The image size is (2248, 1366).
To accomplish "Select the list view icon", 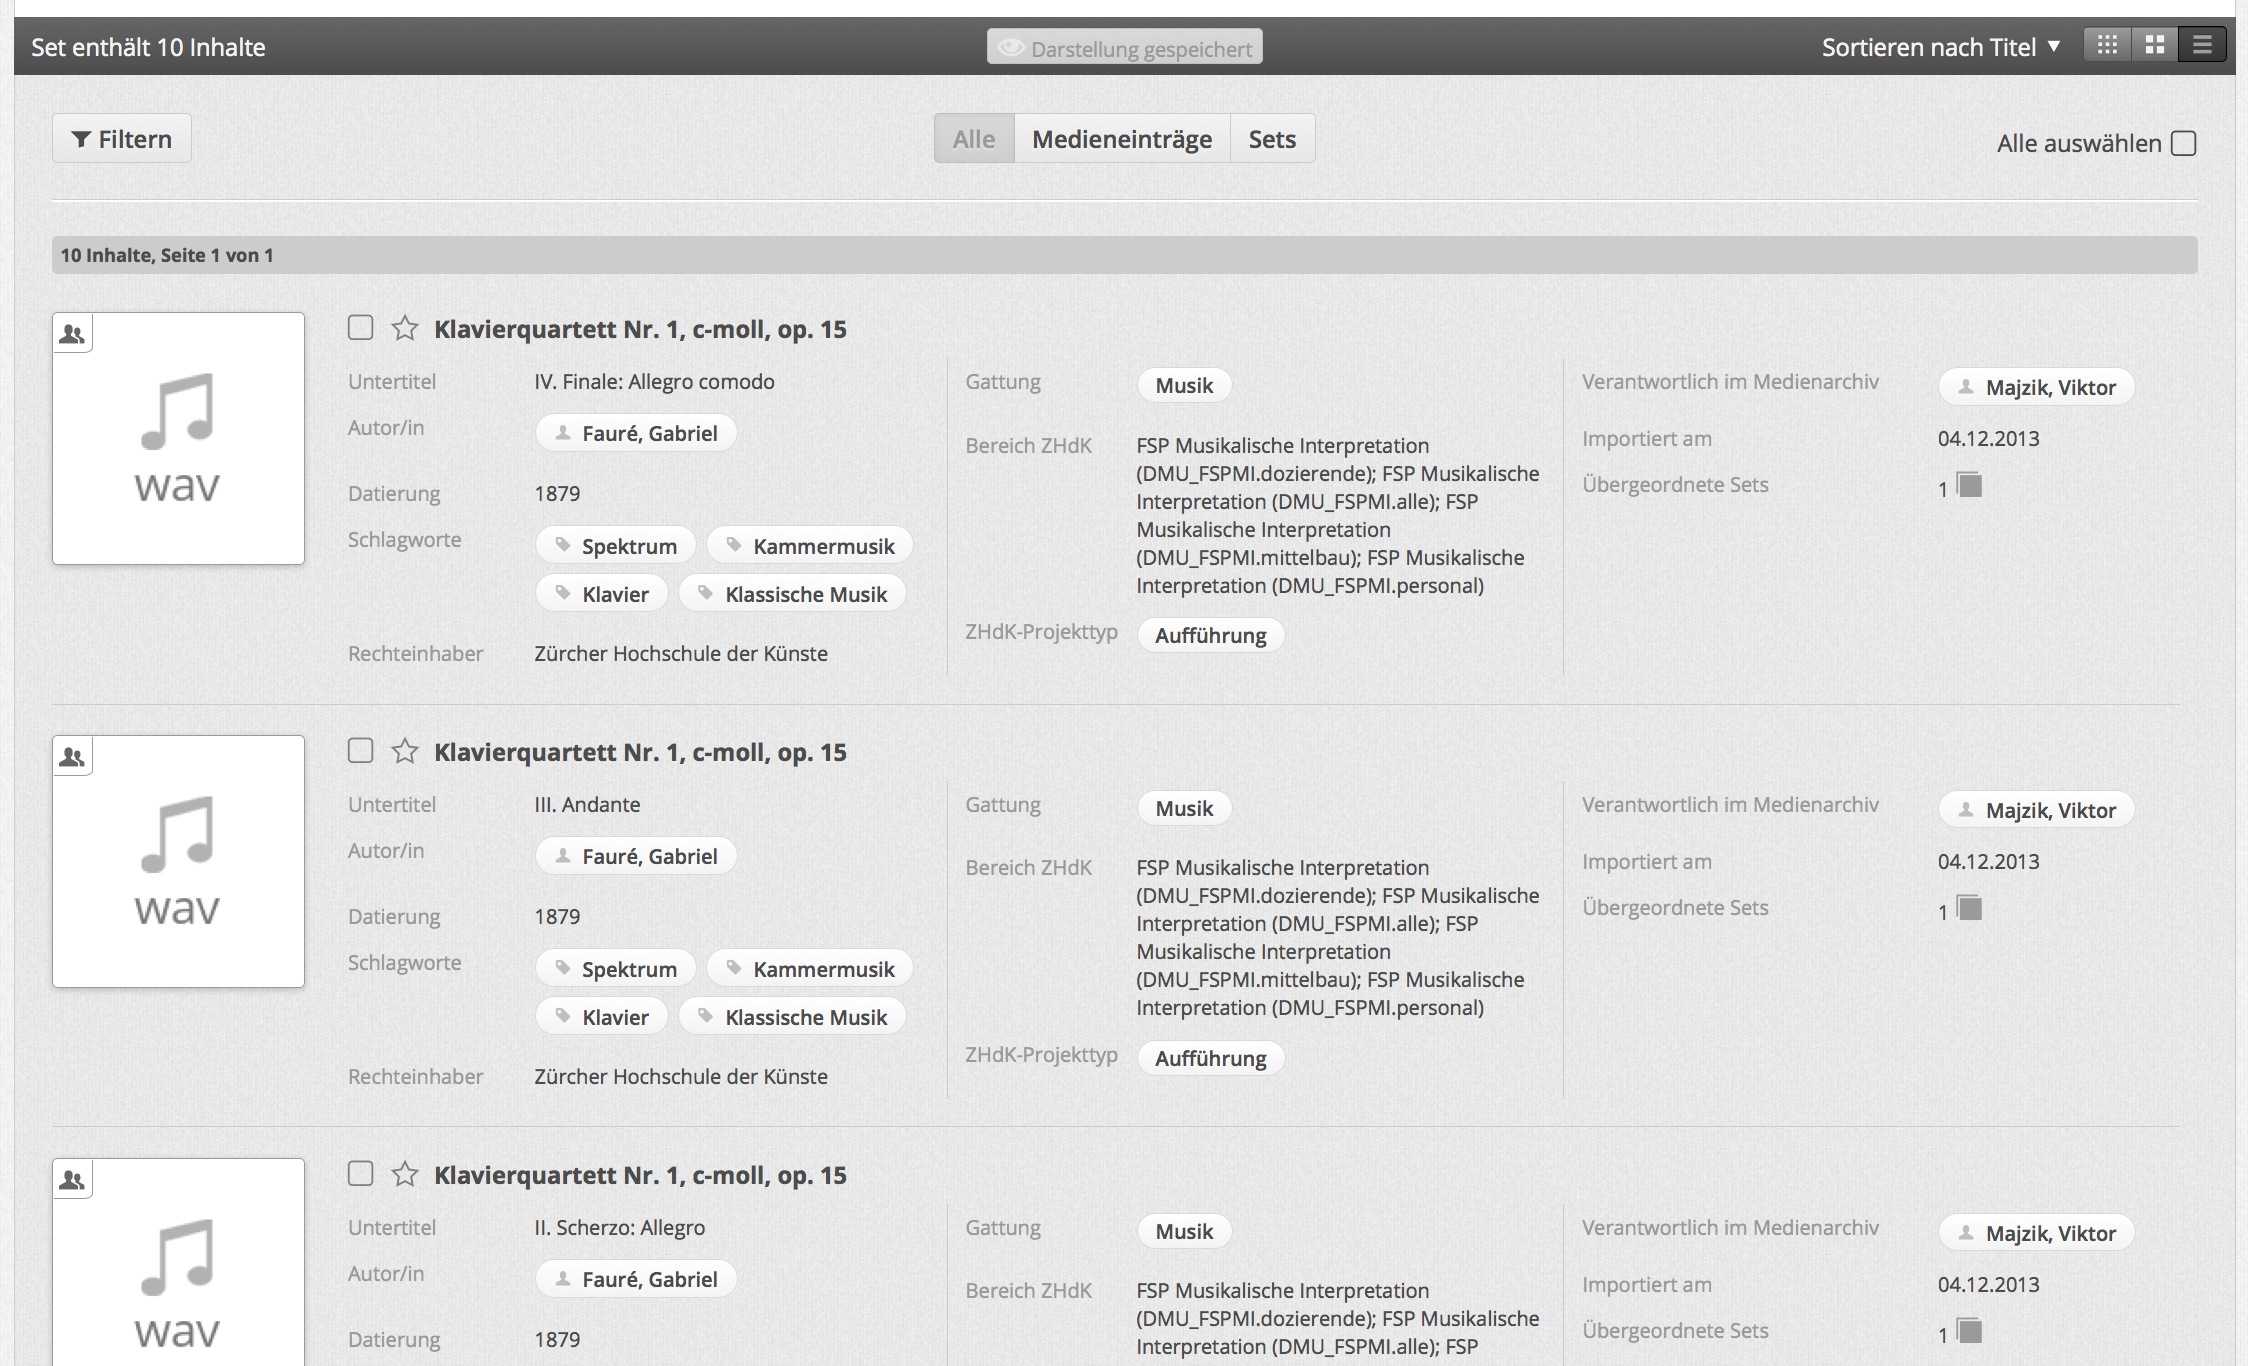I will click(2202, 46).
